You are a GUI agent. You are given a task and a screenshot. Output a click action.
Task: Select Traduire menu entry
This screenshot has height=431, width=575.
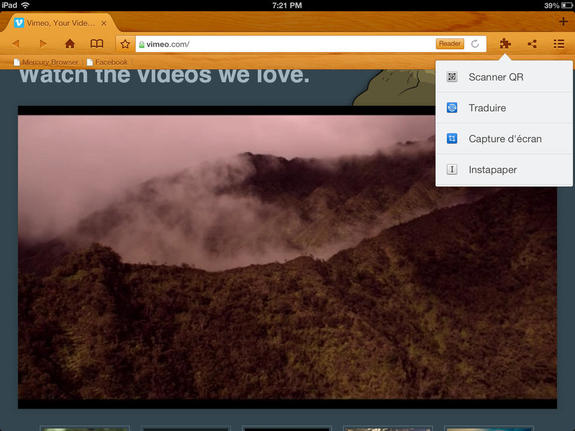[504, 108]
